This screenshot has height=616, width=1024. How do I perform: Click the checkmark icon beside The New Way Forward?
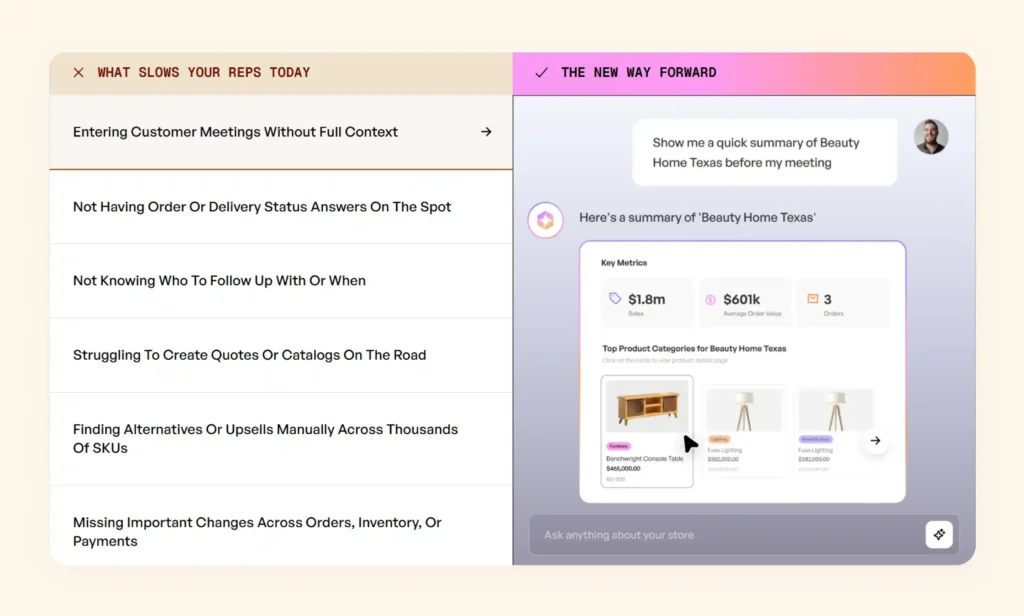pos(541,73)
